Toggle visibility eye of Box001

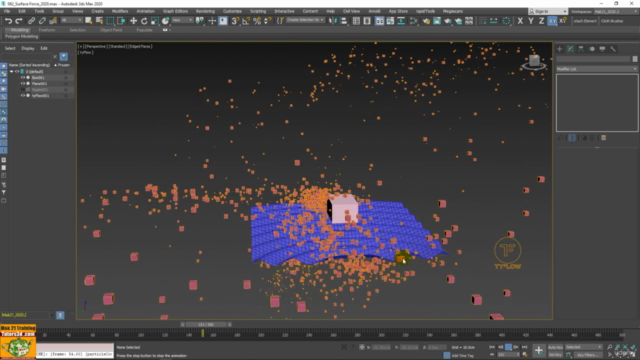point(23,78)
